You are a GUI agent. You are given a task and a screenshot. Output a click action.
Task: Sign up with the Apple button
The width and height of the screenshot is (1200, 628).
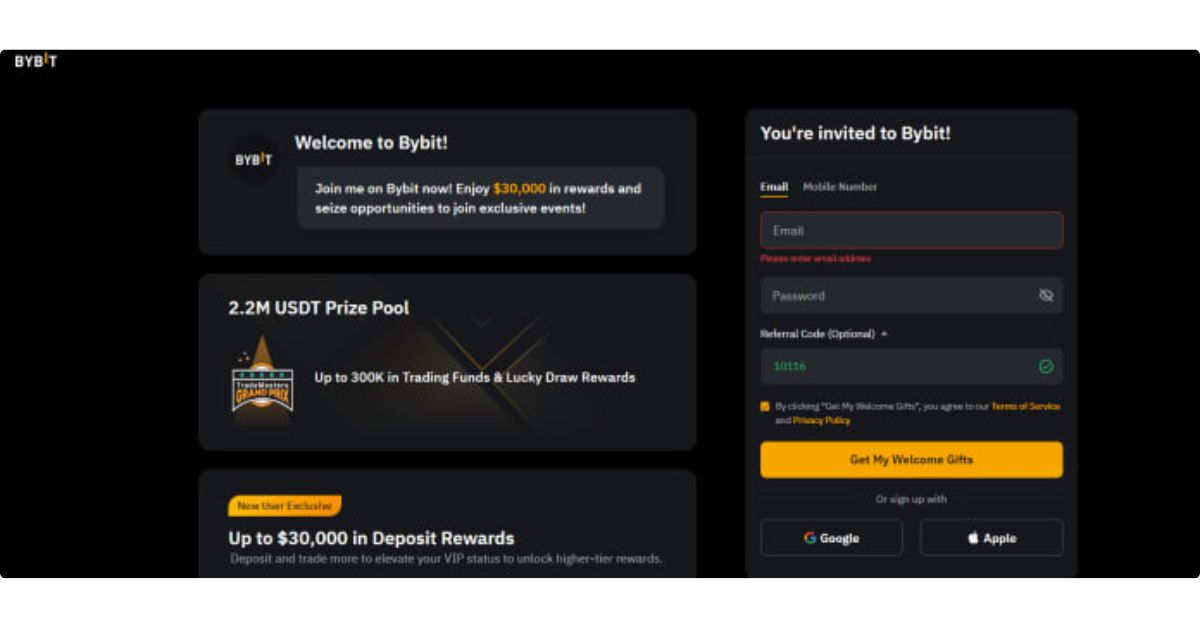pos(992,538)
